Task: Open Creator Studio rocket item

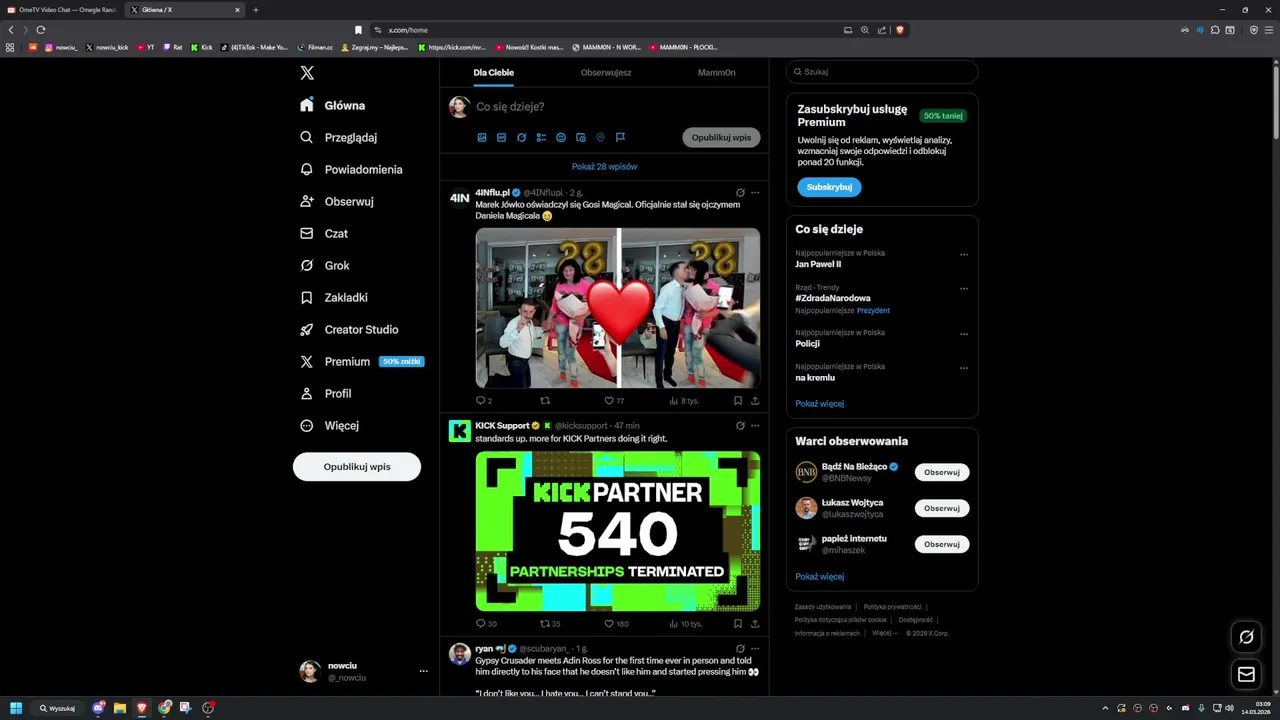Action: point(349,329)
